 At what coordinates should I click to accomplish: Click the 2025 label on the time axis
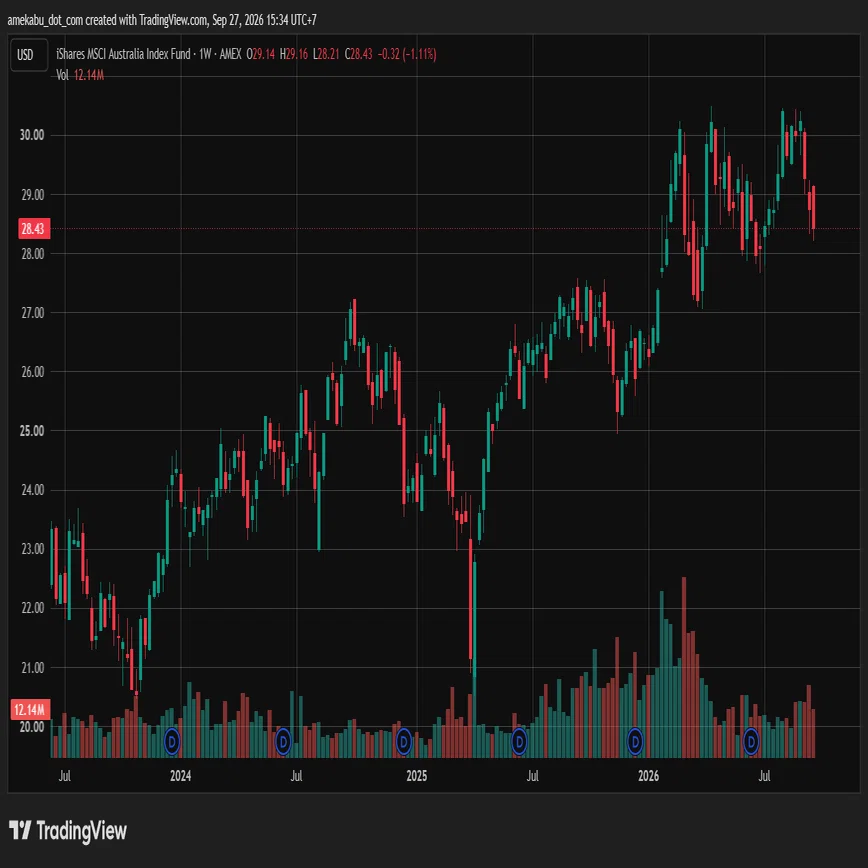coord(416,776)
